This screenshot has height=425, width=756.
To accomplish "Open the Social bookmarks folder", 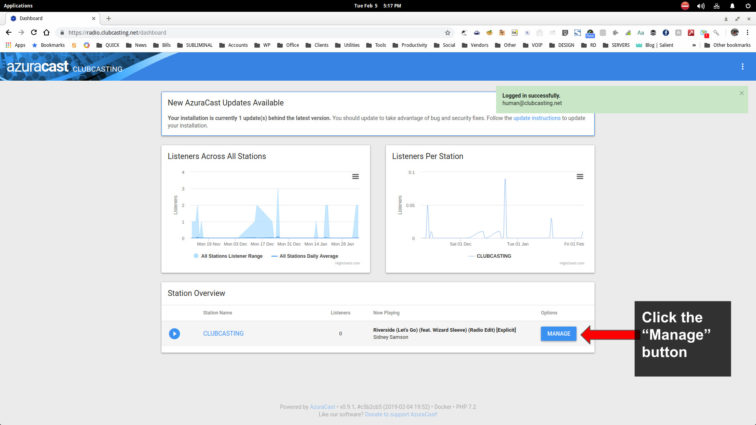I will pyautogui.click(x=445, y=45).
